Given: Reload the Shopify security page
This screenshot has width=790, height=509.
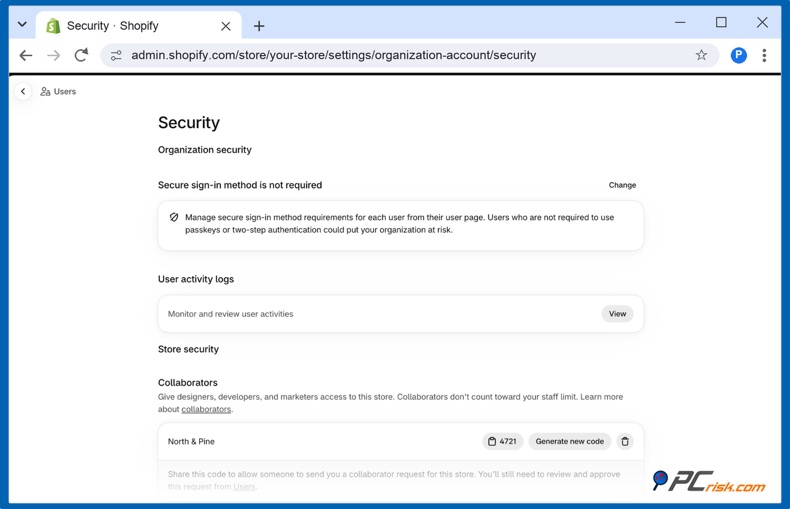Looking at the screenshot, I should pos(81,55).
